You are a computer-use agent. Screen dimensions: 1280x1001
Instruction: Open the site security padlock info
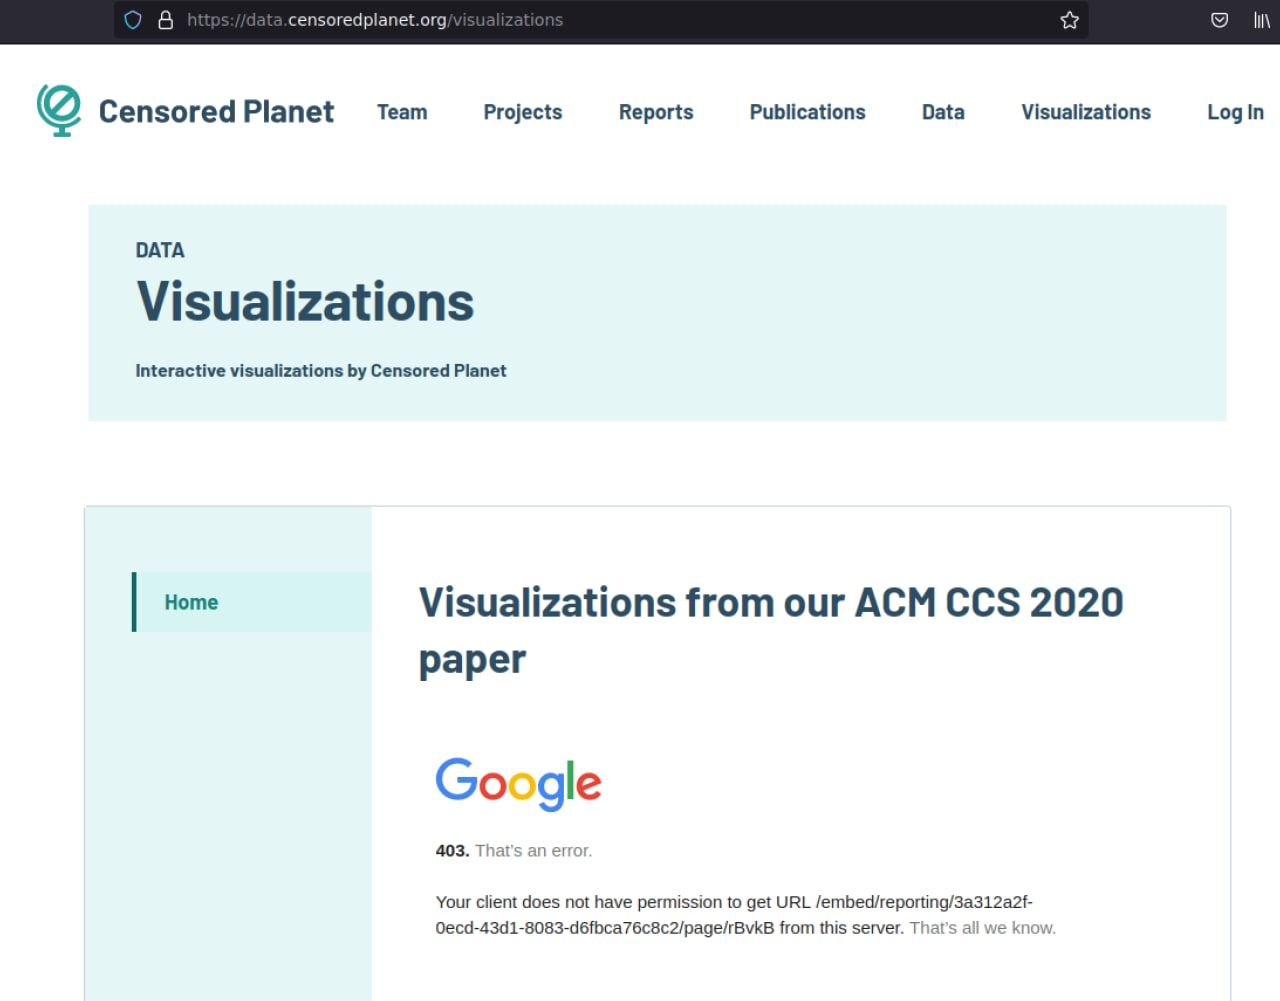(x=166, y=20)
